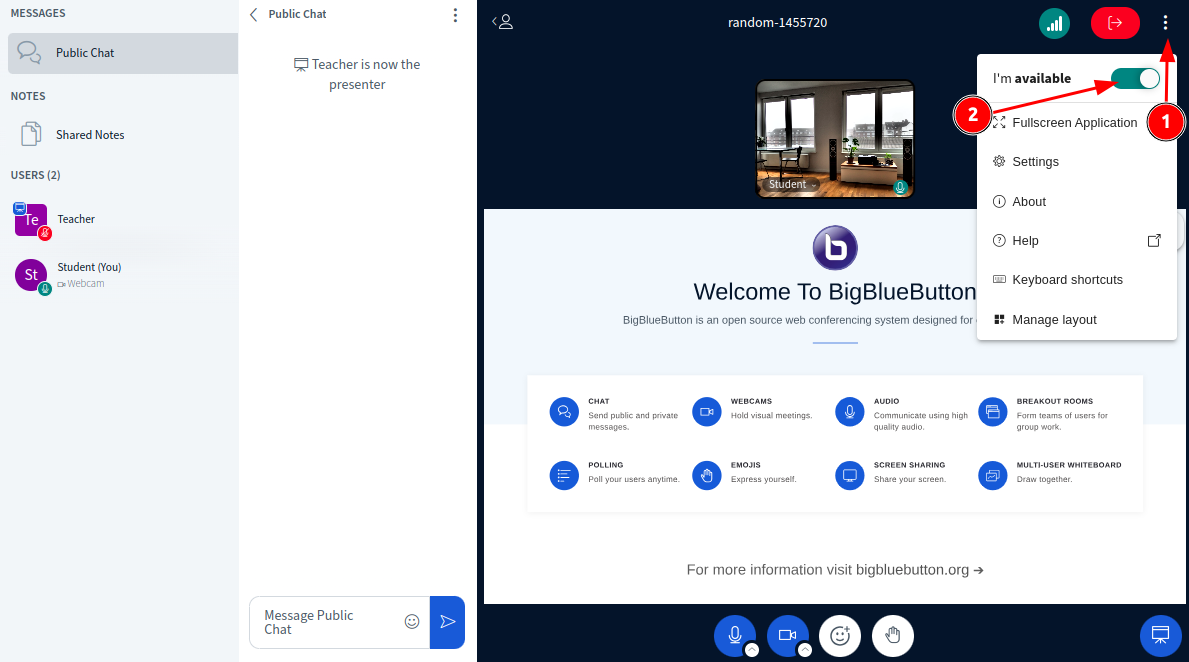Mute the microphone button
Screen dimensions: 1189x662
(x=734, y=634)
